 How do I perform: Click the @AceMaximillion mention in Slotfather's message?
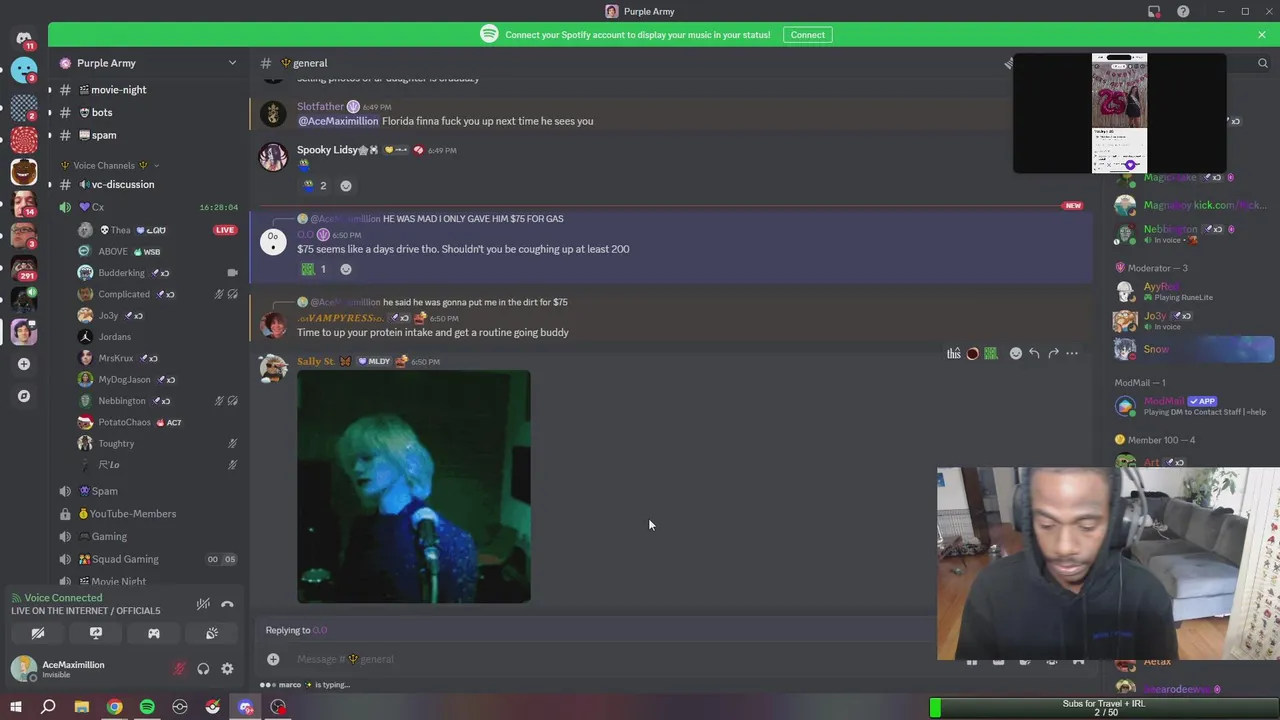(x=338, y=121)
